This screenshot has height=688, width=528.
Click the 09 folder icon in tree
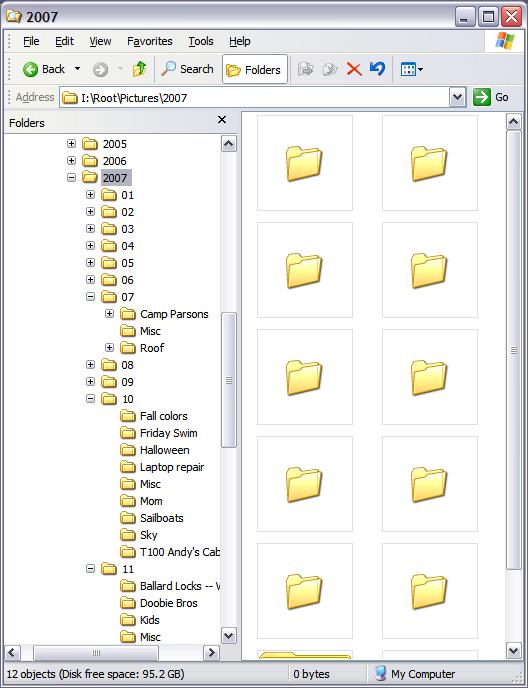tap(109, 382)
